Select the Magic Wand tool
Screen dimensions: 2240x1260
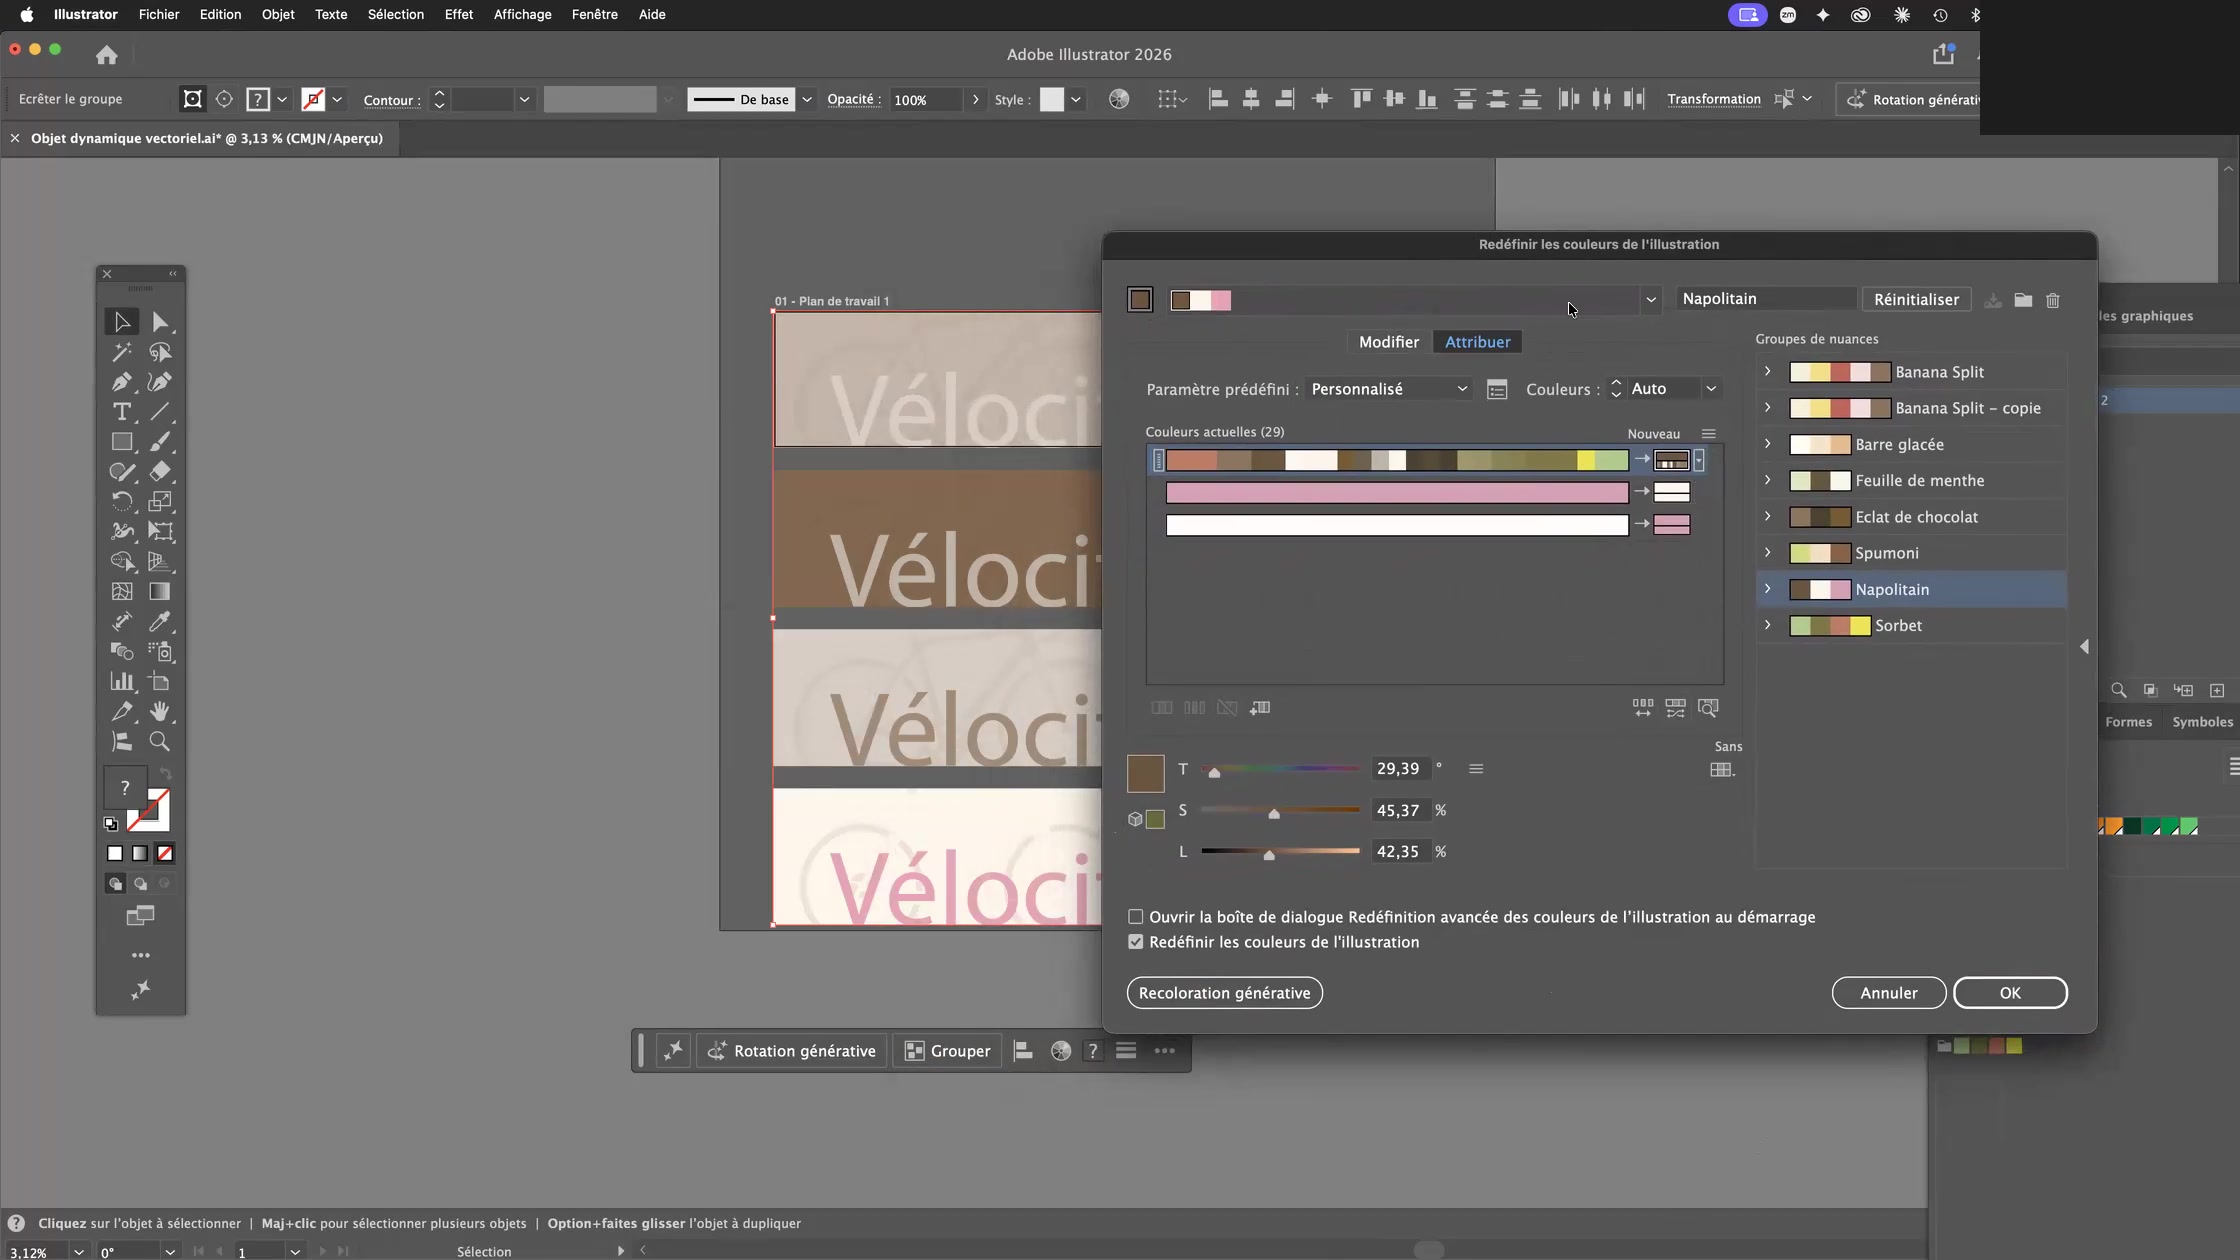pyautogui.click(x=122, y=352)
